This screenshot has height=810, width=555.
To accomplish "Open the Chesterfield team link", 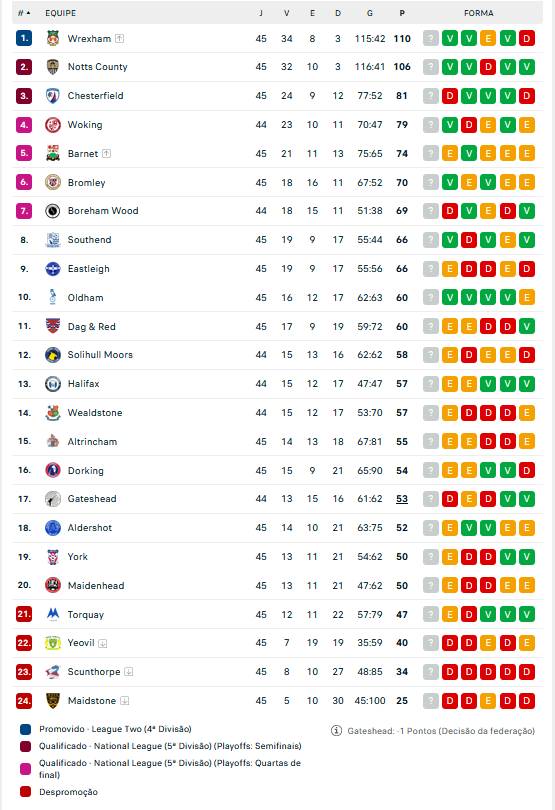I will tap(96, 96).
